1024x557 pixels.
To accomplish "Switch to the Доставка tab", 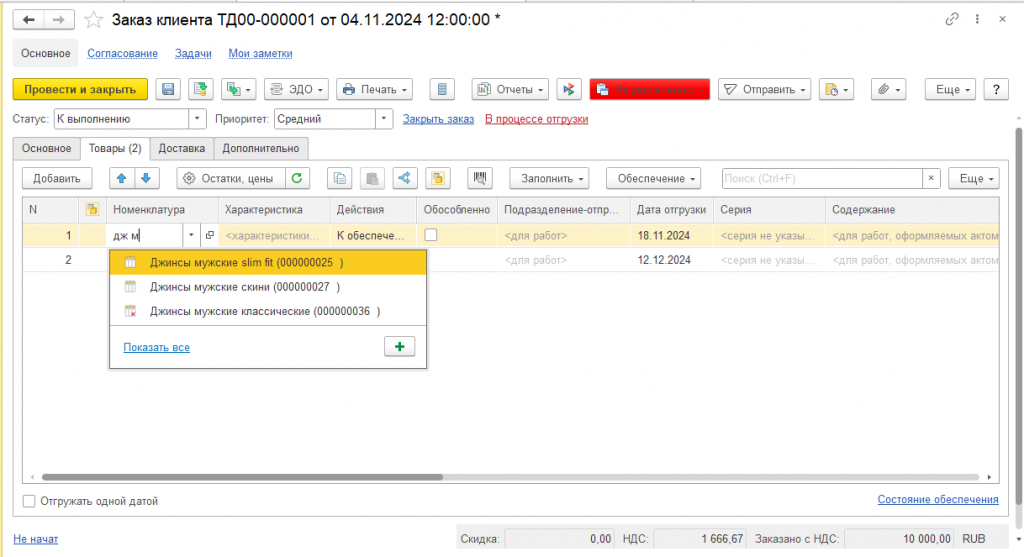I will pos(182,148).
